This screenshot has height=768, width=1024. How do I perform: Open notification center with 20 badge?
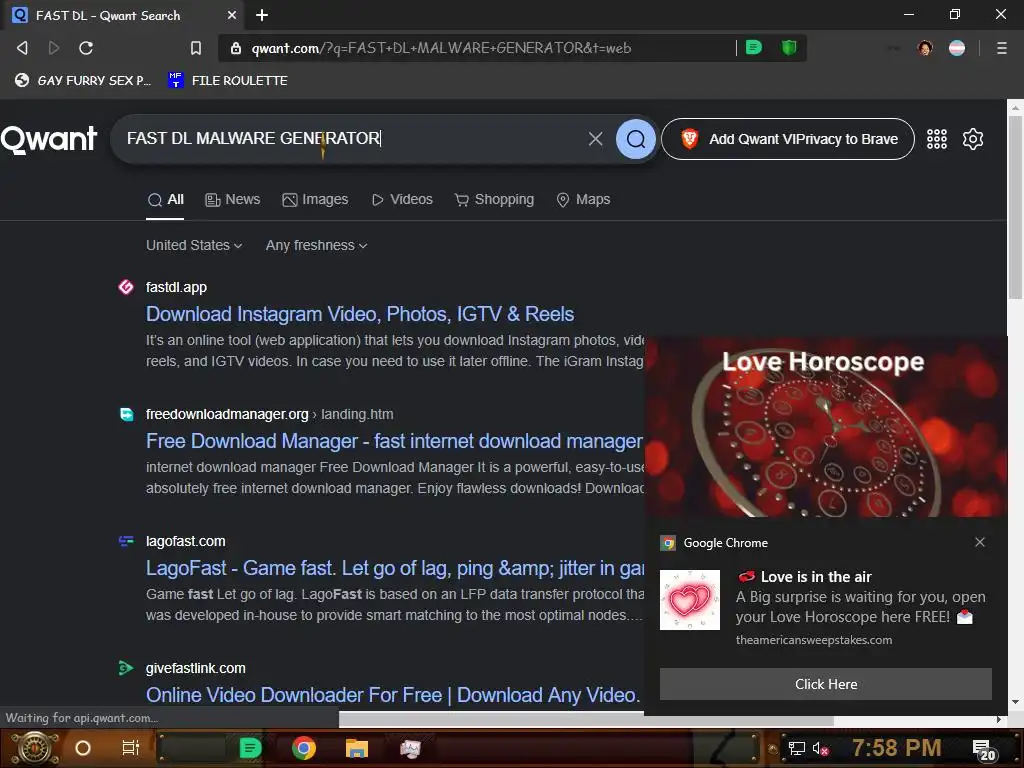(x=983, y=750)
